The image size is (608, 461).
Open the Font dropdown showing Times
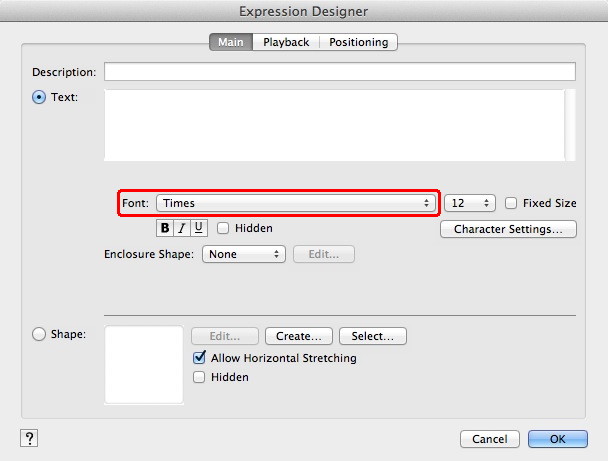click(x=296, y=203)
